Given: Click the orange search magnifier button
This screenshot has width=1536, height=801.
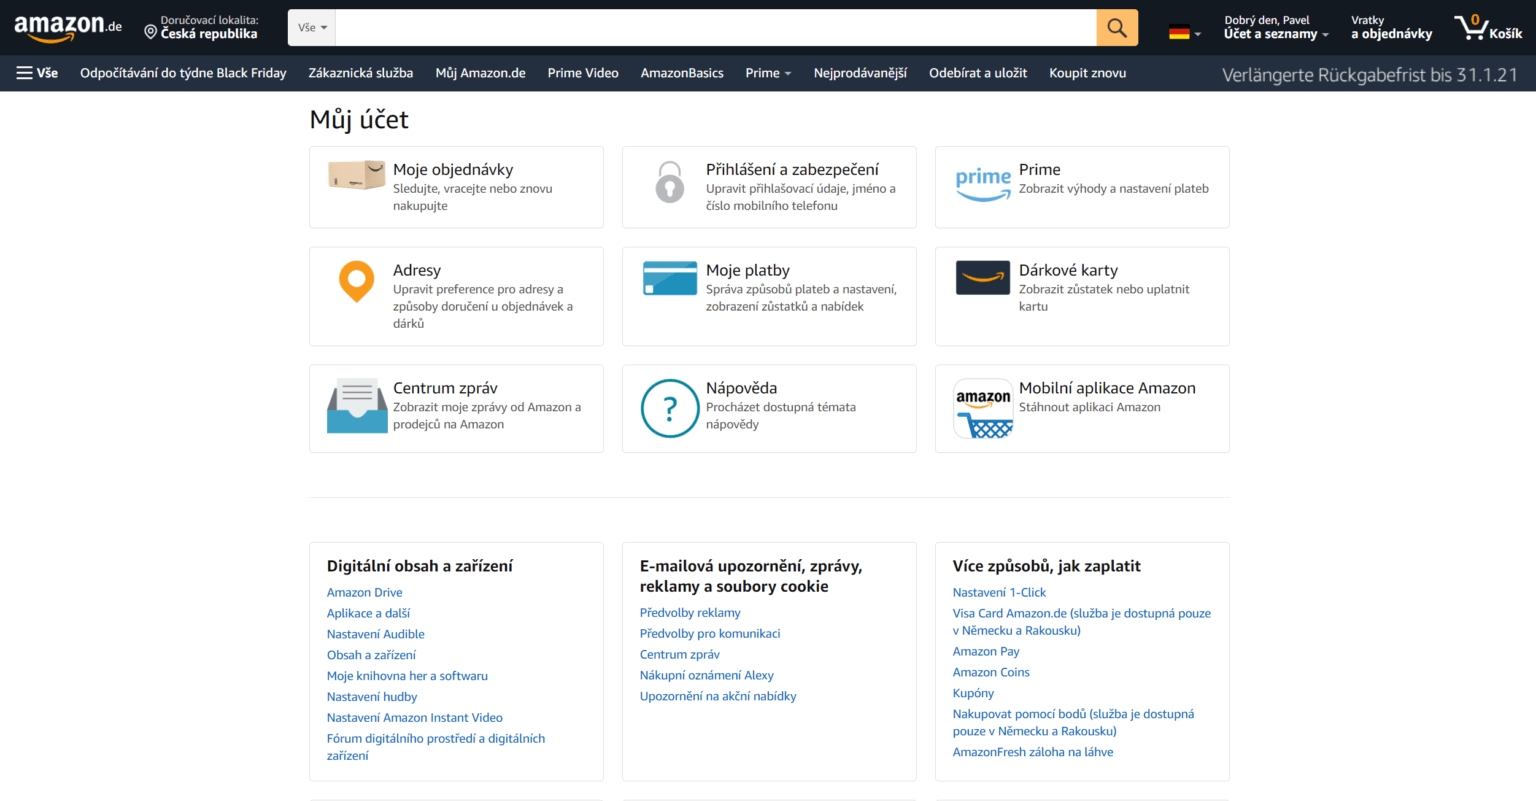Looking at the screenshot, I should 1116,27.
